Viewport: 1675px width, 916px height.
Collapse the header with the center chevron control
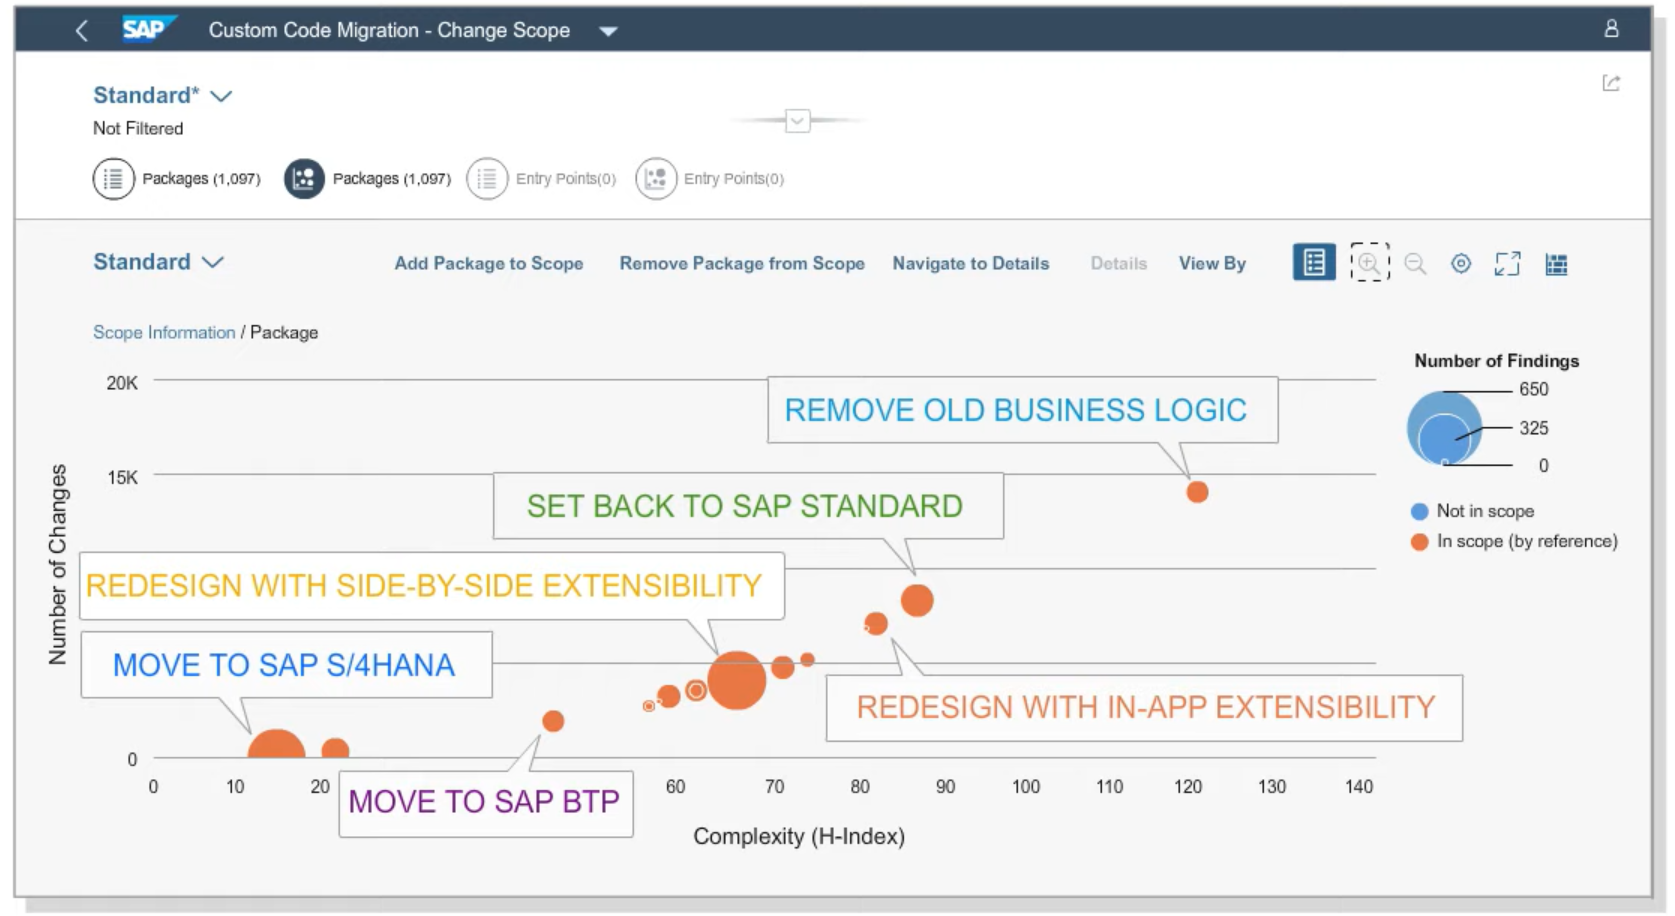coord(797,120)
